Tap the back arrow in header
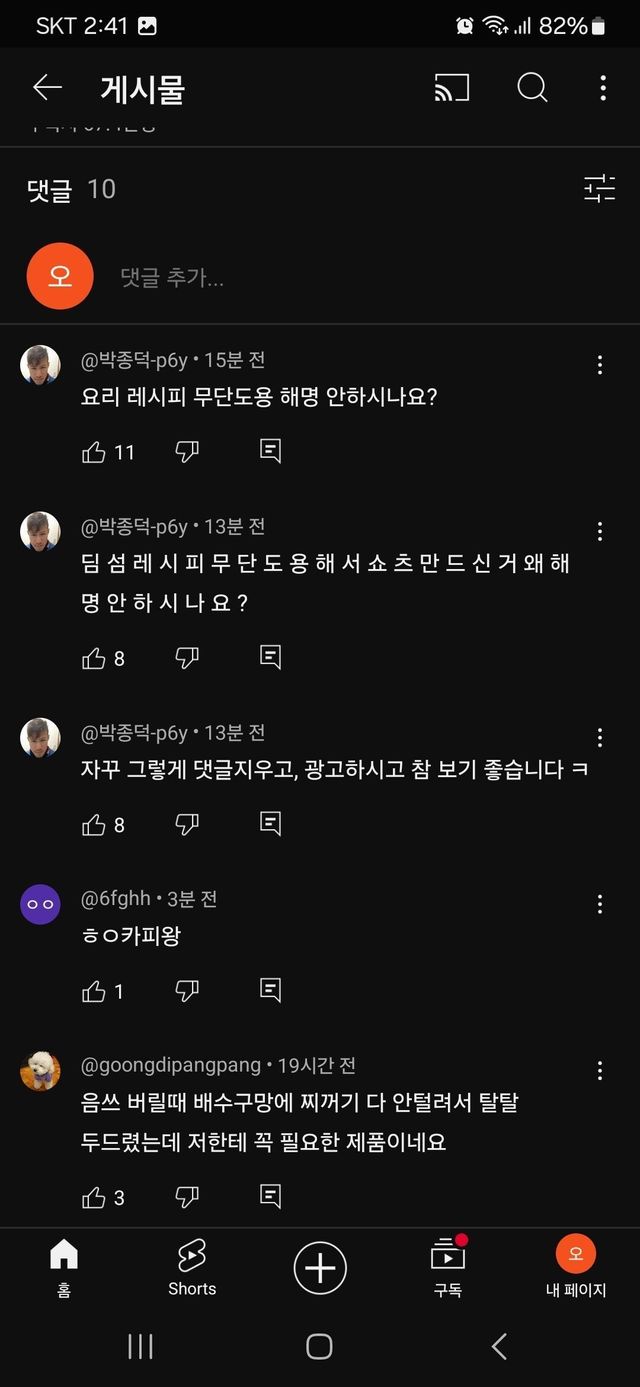Image resolution: width=640 pixels, height=1387 pixels. point(47,88)
